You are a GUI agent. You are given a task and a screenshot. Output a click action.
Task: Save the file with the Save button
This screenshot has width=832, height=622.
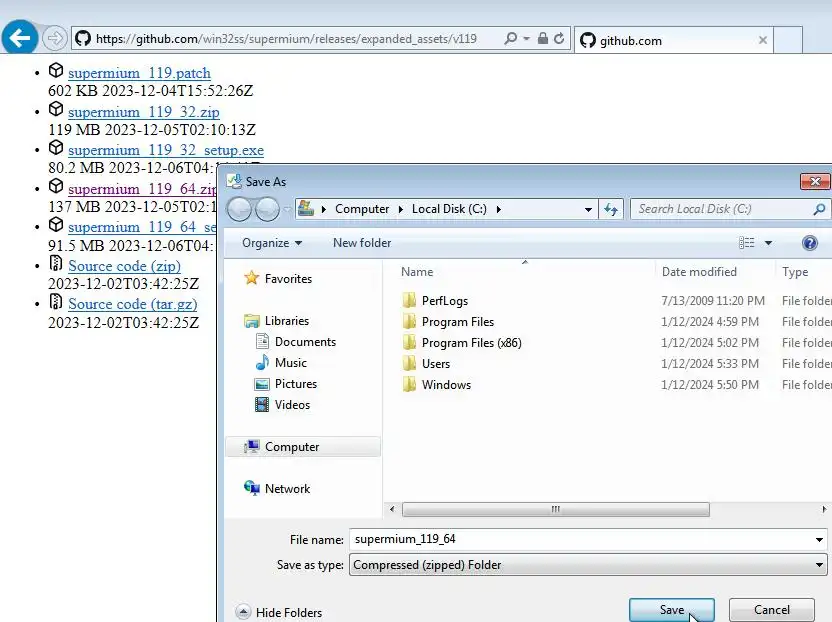coord(672,610)
